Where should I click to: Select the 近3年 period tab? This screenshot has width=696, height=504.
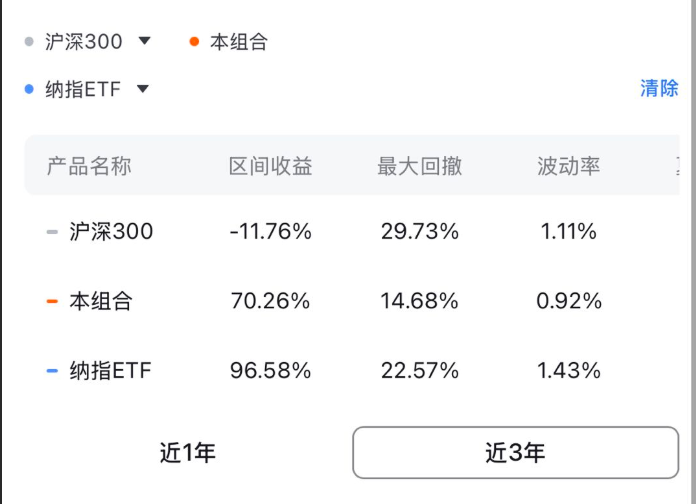pos(515,453)
